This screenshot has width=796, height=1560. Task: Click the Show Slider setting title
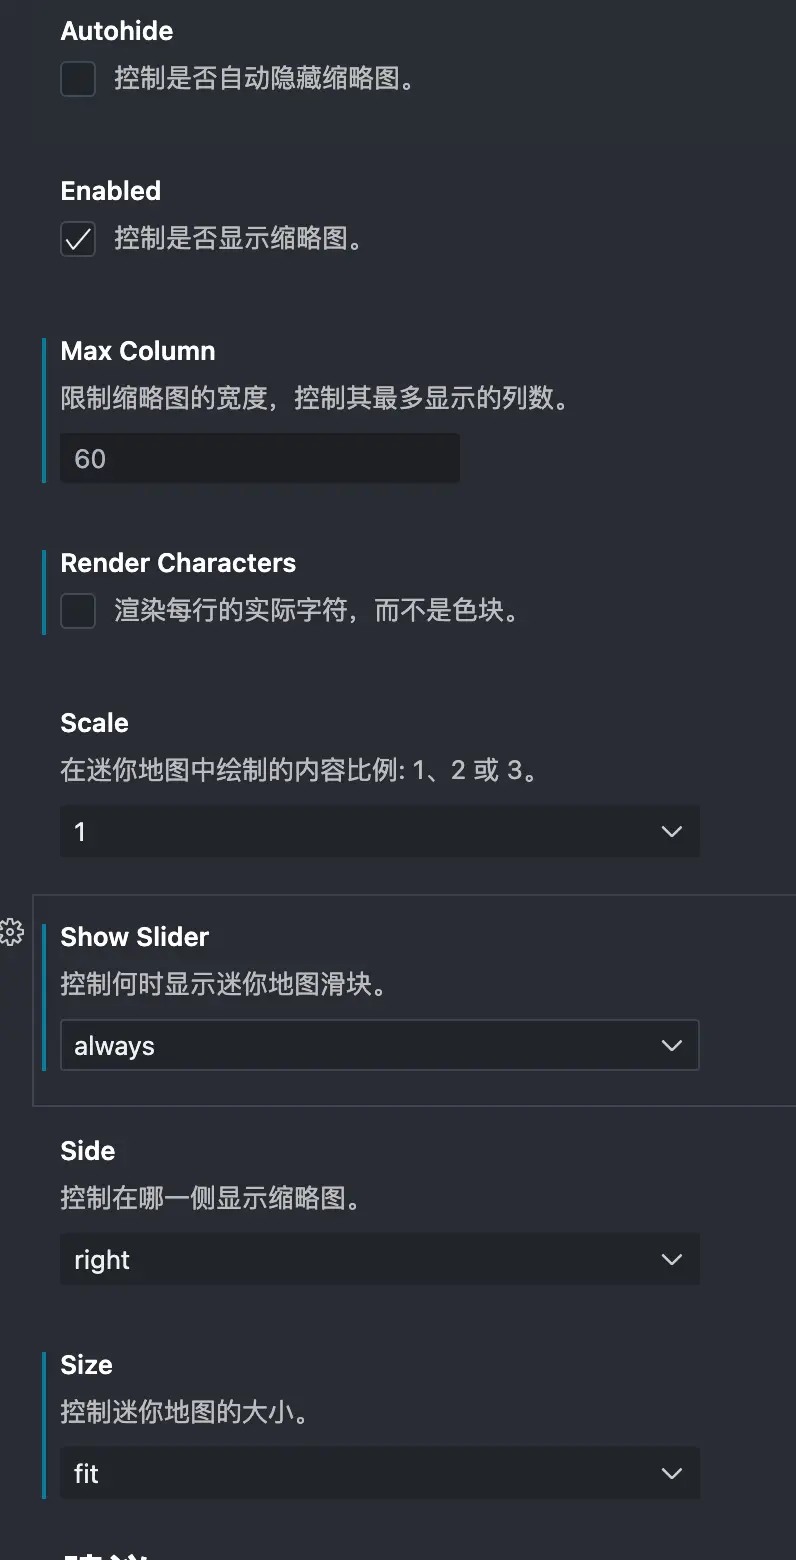(x=135, y=937)
